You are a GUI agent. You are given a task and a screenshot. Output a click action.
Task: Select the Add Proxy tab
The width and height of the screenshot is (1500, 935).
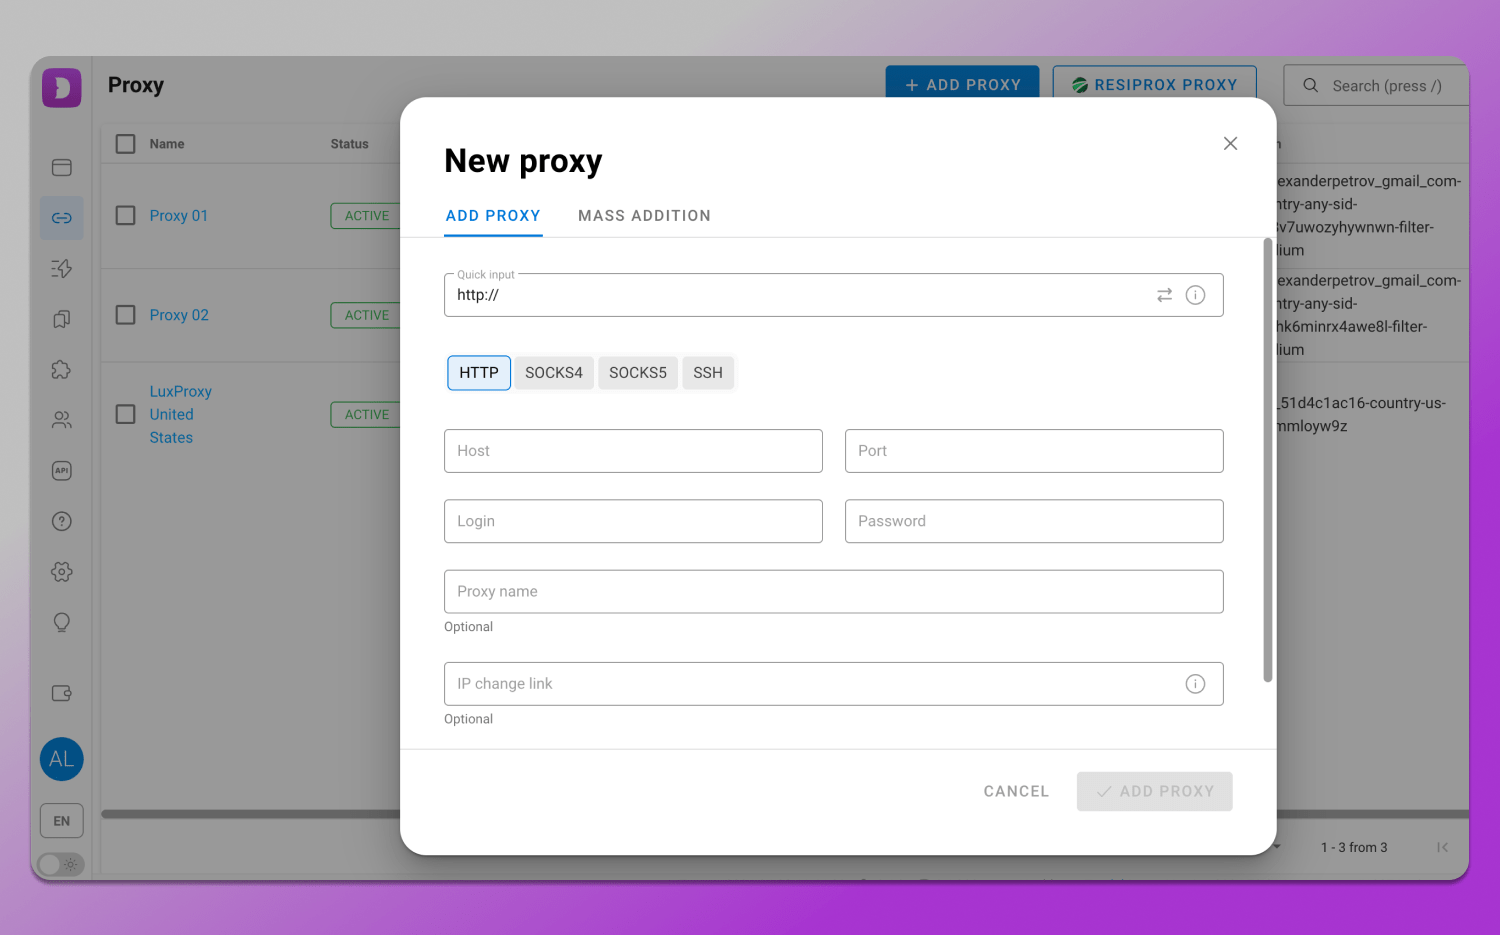pos(493,216)
